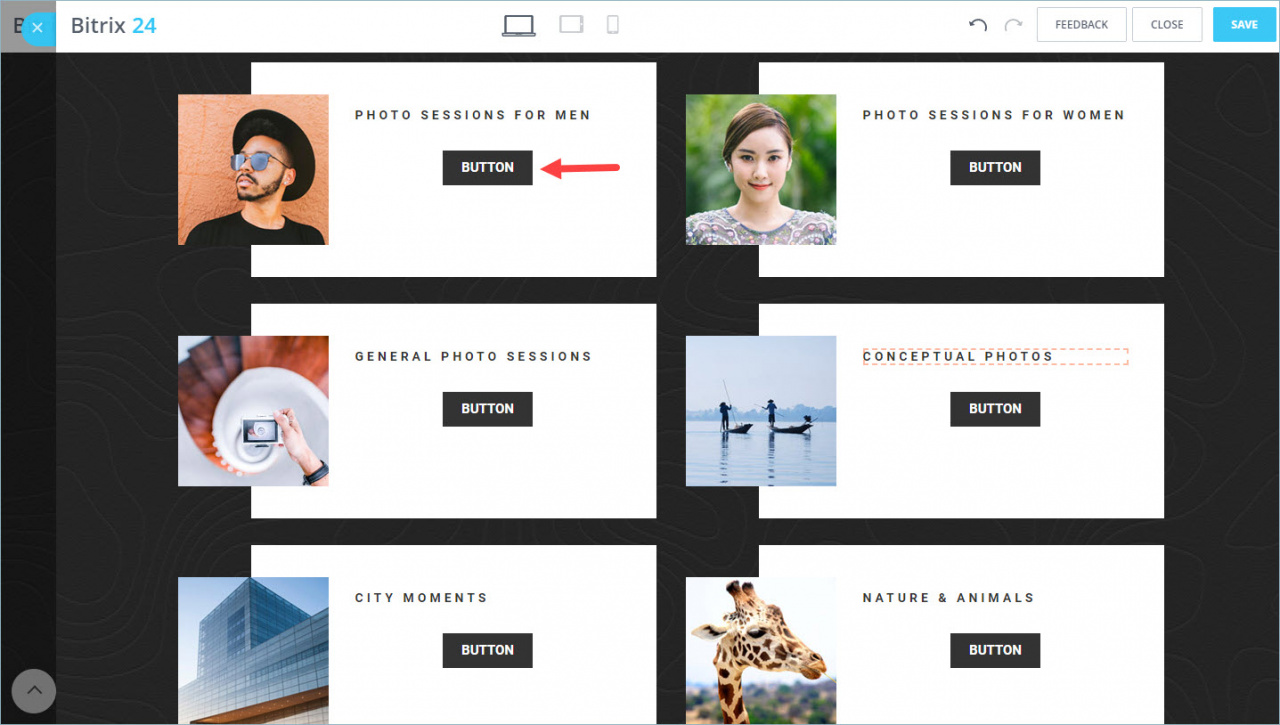
Task: Click the Close button in header
Action: [x=1167, y=25]
